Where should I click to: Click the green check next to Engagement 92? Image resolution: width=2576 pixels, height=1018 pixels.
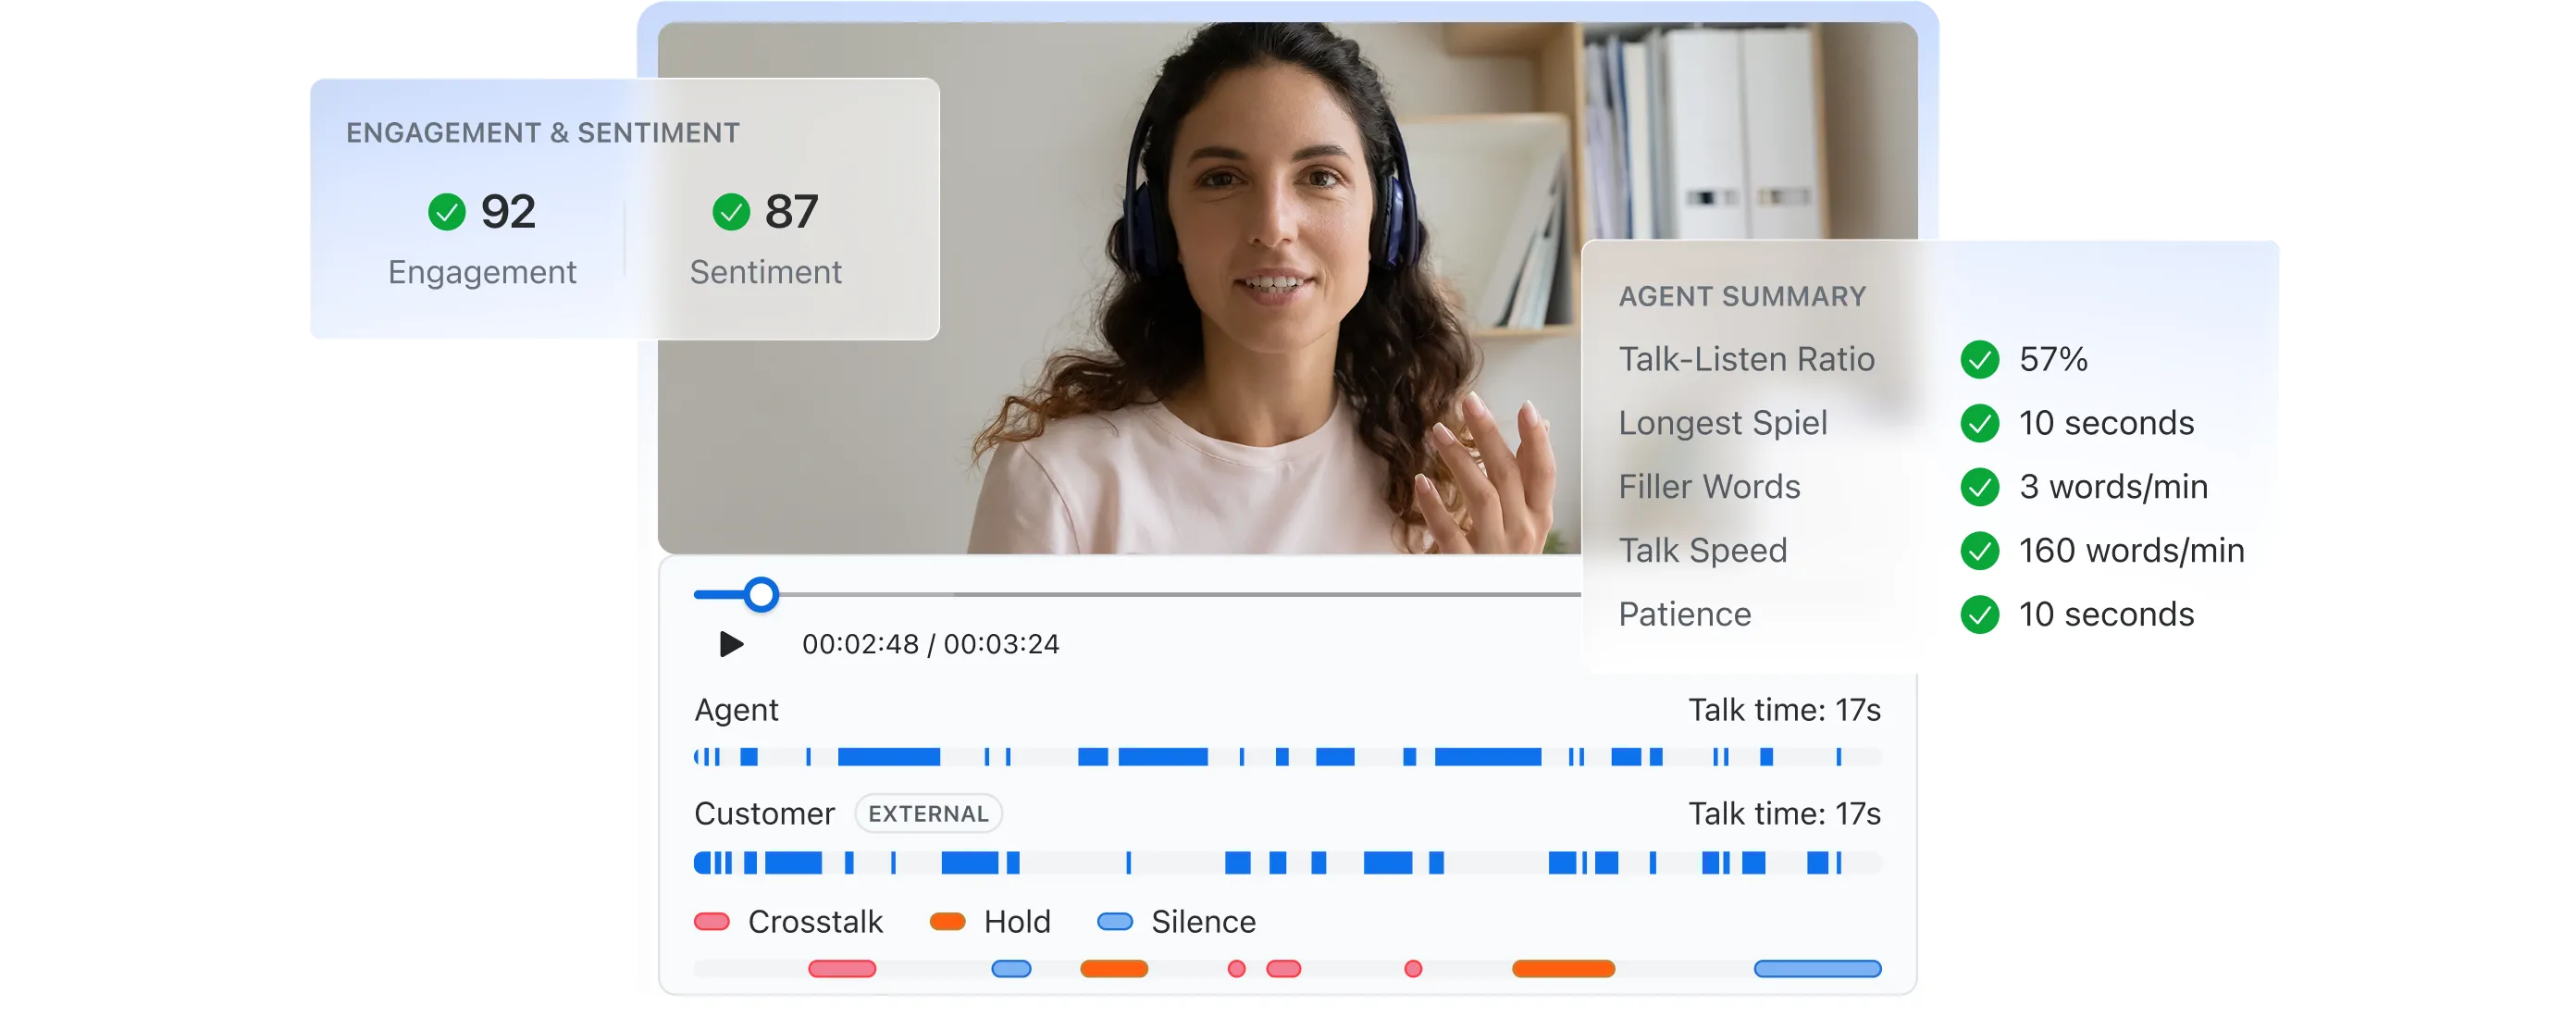[447, 212]
